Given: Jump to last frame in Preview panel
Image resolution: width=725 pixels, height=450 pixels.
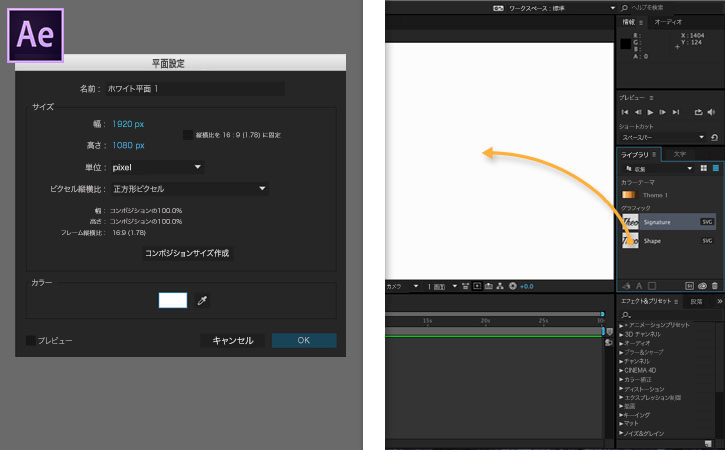Looking at the screenshot, I should pyautogui.click(x=676, y=112).
